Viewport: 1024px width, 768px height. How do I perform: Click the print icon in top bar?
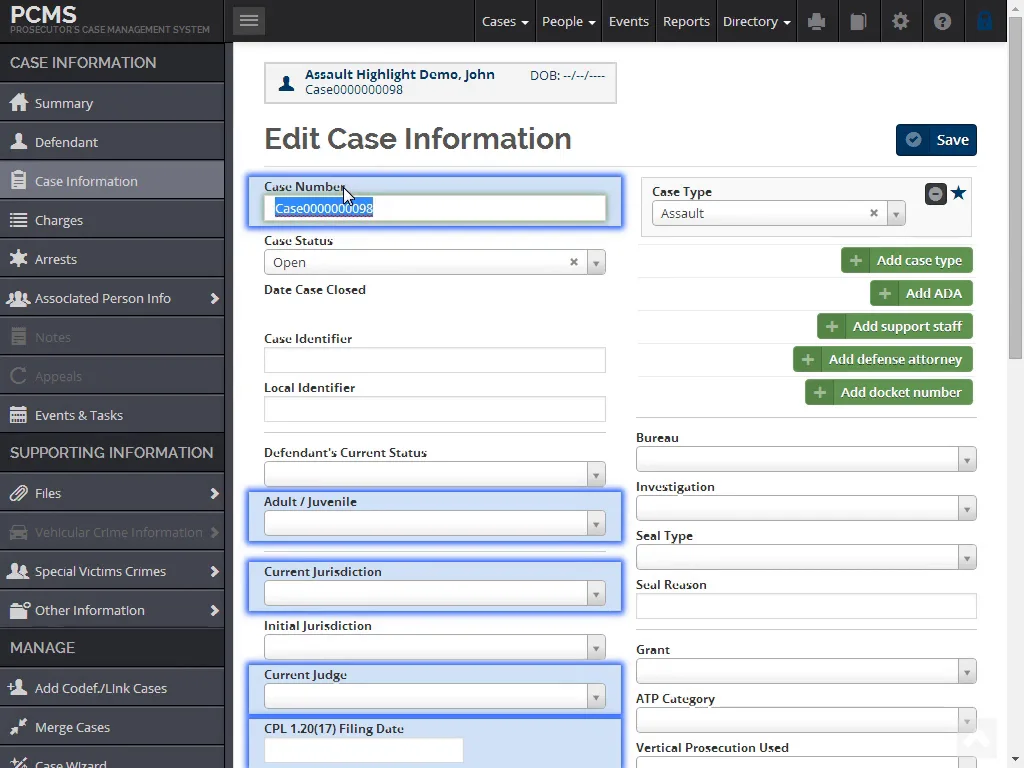pyautogui.click(x=817, y=21)
